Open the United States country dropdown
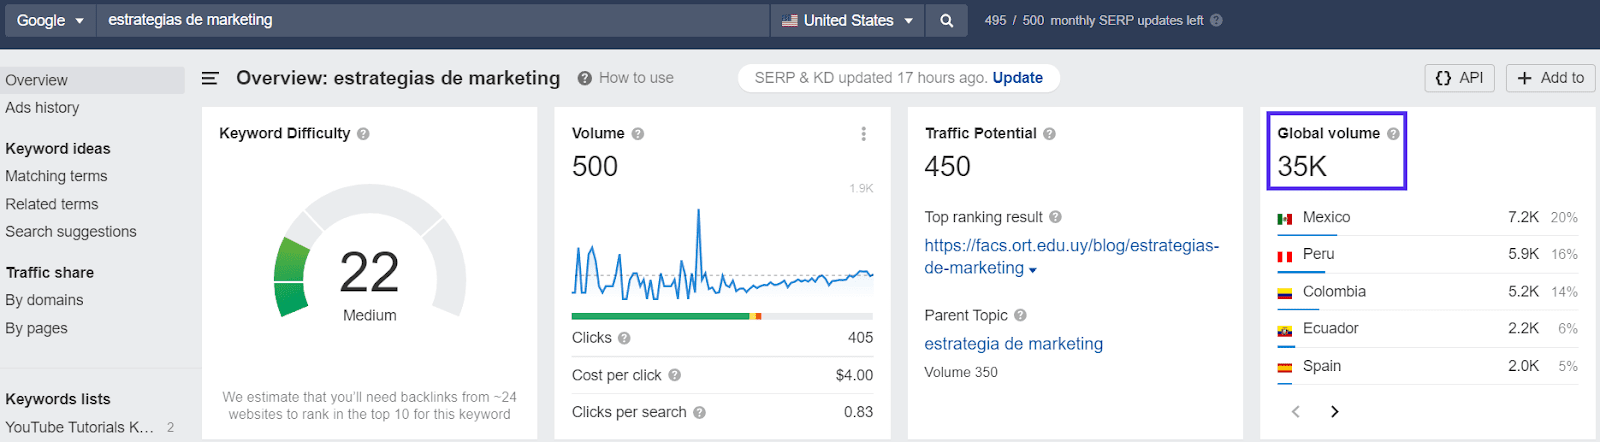 pos(847,20)
